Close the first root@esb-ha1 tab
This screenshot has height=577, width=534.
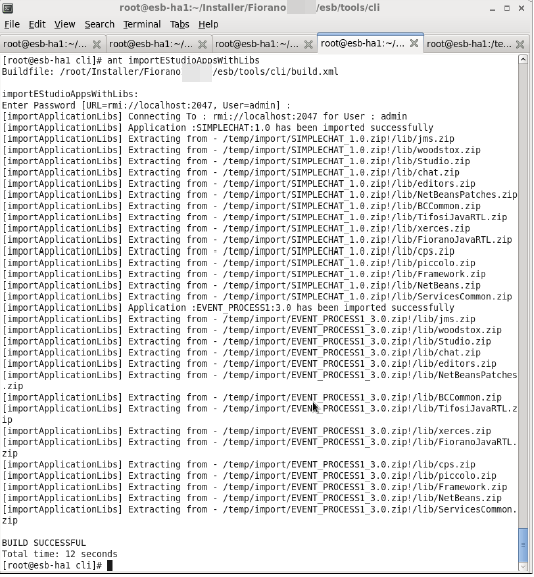pyautogui.click(x=97, y=45)
